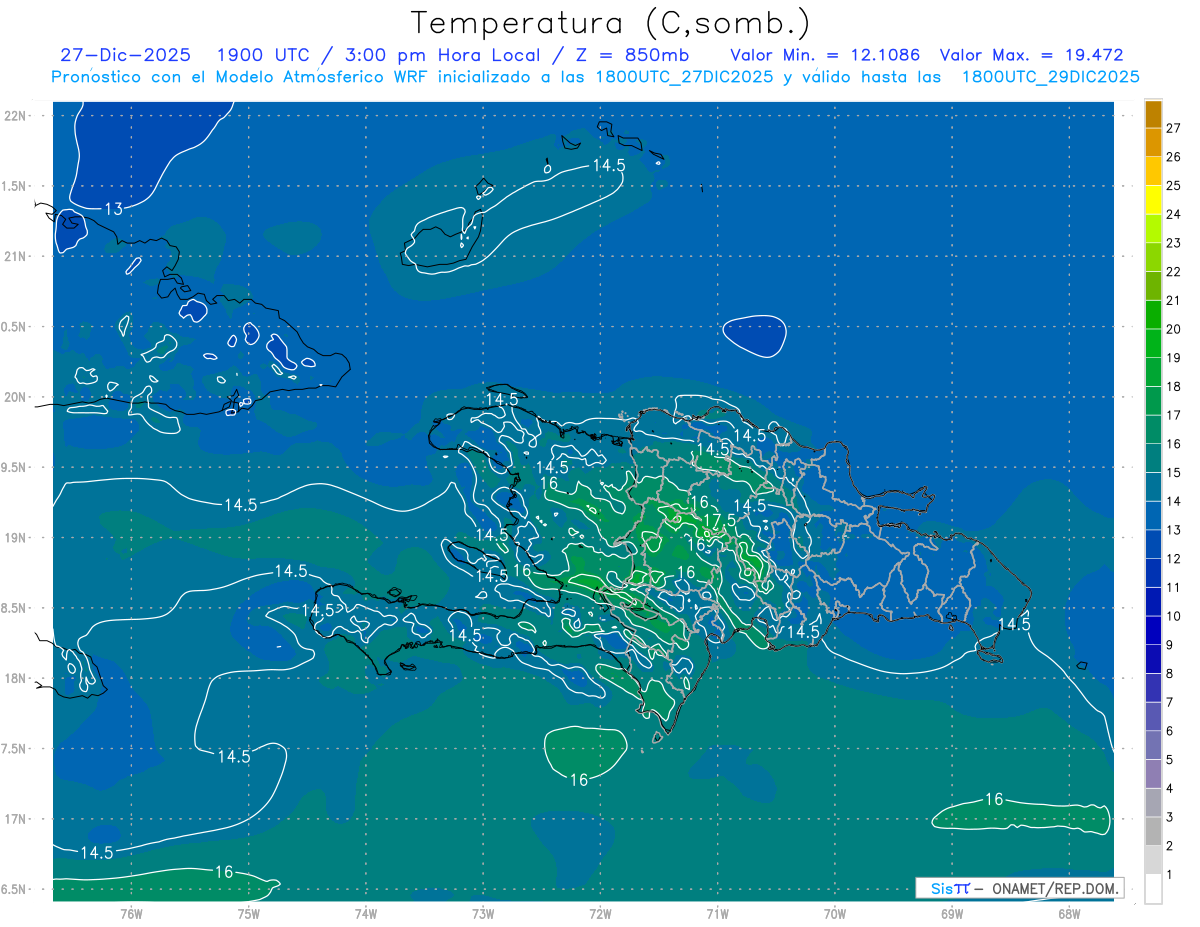Click the '13' contour label on the map

(x=113, y=209)
